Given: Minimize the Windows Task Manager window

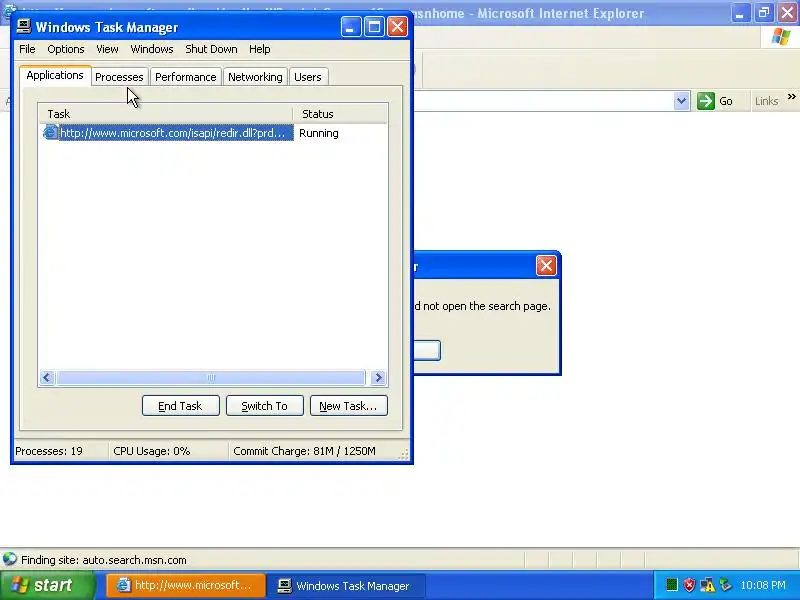Looking at the screenshot, I should (351, 27).
